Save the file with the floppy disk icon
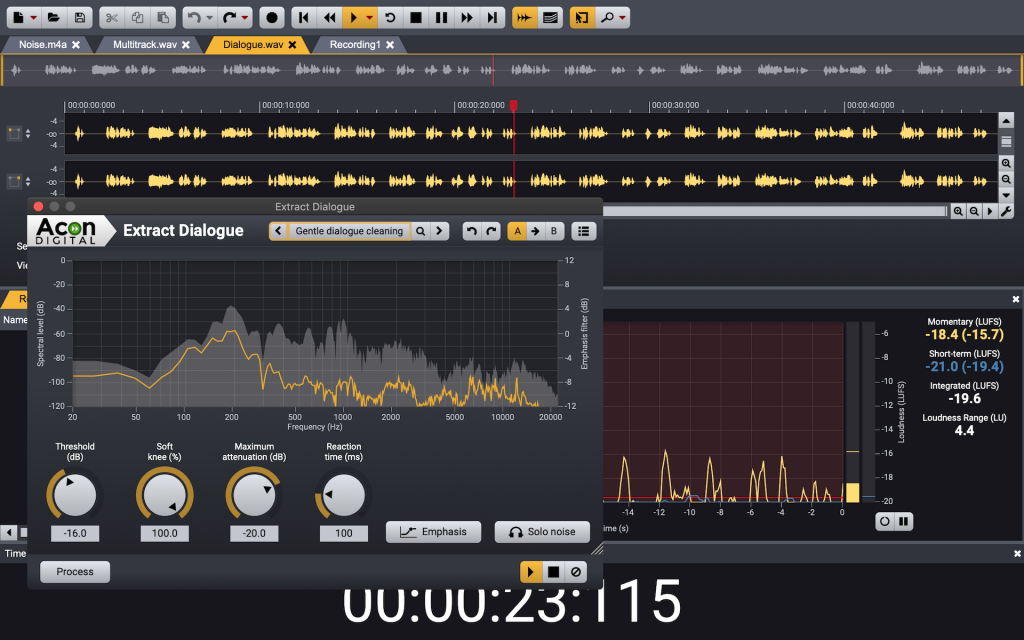The height and width of the screenshot is (640, 1024). pyautogui.click(x=80, y=17)
